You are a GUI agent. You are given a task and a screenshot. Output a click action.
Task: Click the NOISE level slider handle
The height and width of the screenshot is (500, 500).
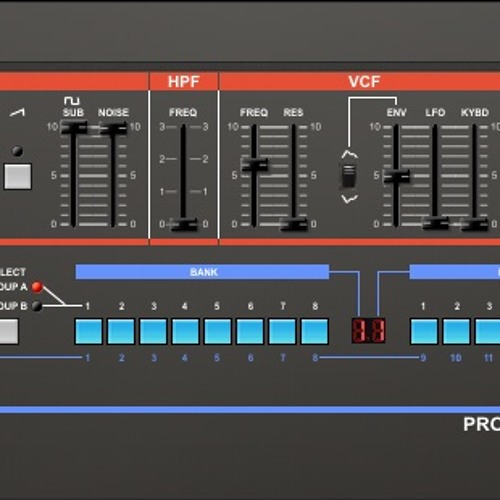coord(113,128)
